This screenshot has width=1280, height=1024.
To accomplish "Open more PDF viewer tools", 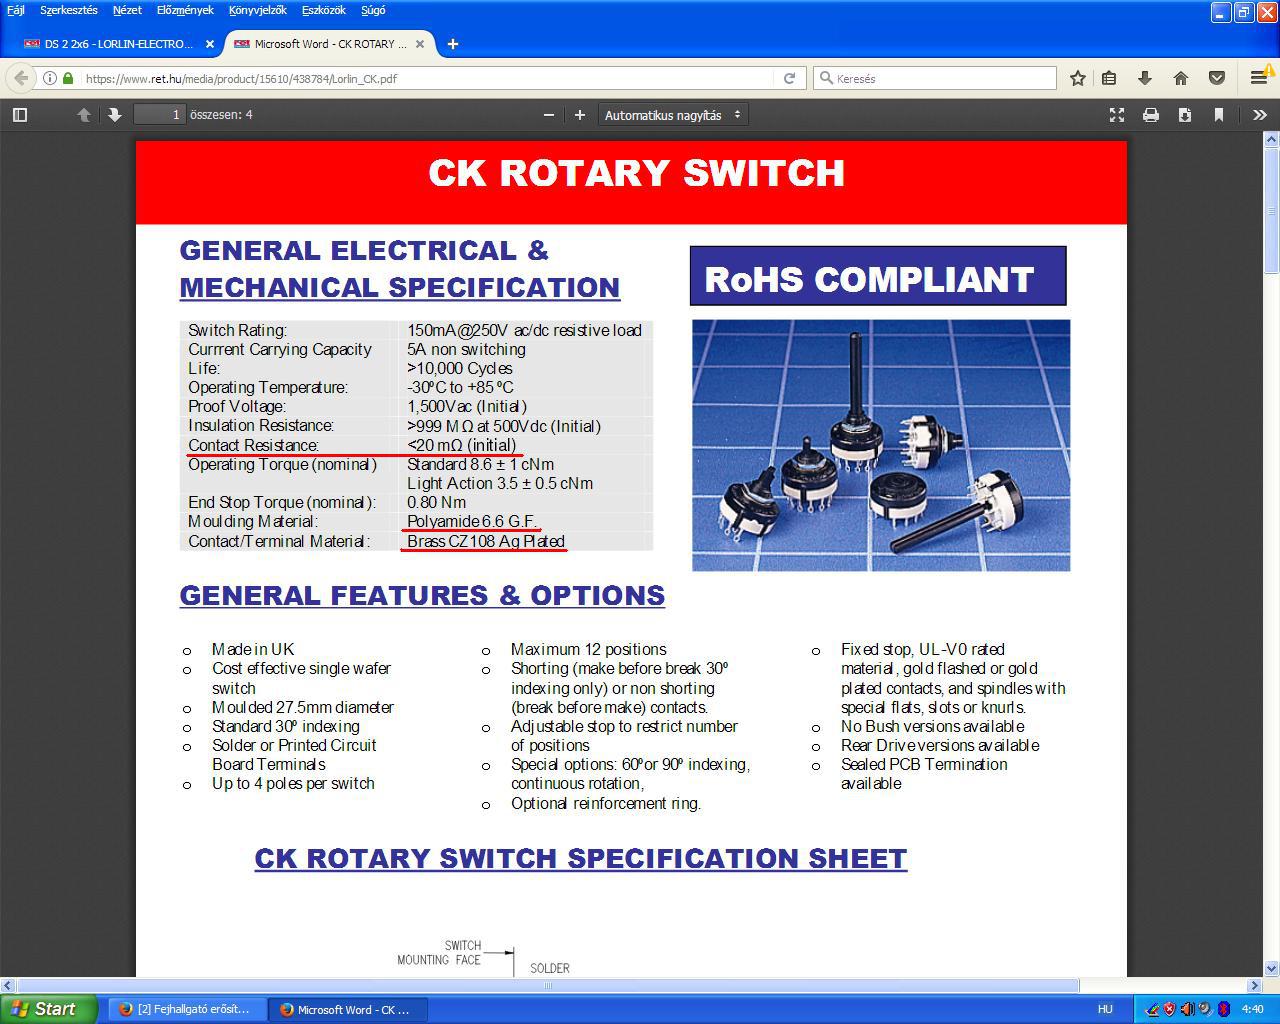I will coord(1260,115).
